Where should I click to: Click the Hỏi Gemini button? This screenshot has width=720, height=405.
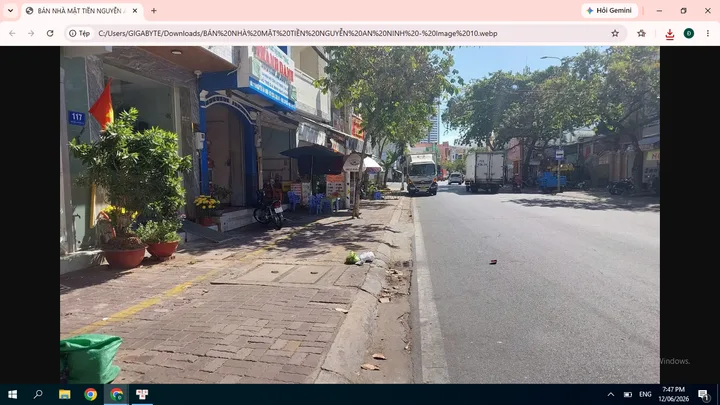609,11
